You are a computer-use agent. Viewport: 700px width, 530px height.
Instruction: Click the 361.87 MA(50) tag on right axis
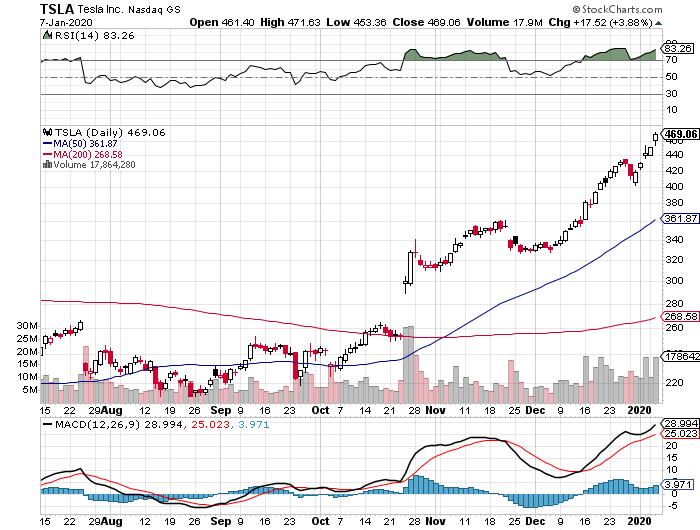coord(680,218)
